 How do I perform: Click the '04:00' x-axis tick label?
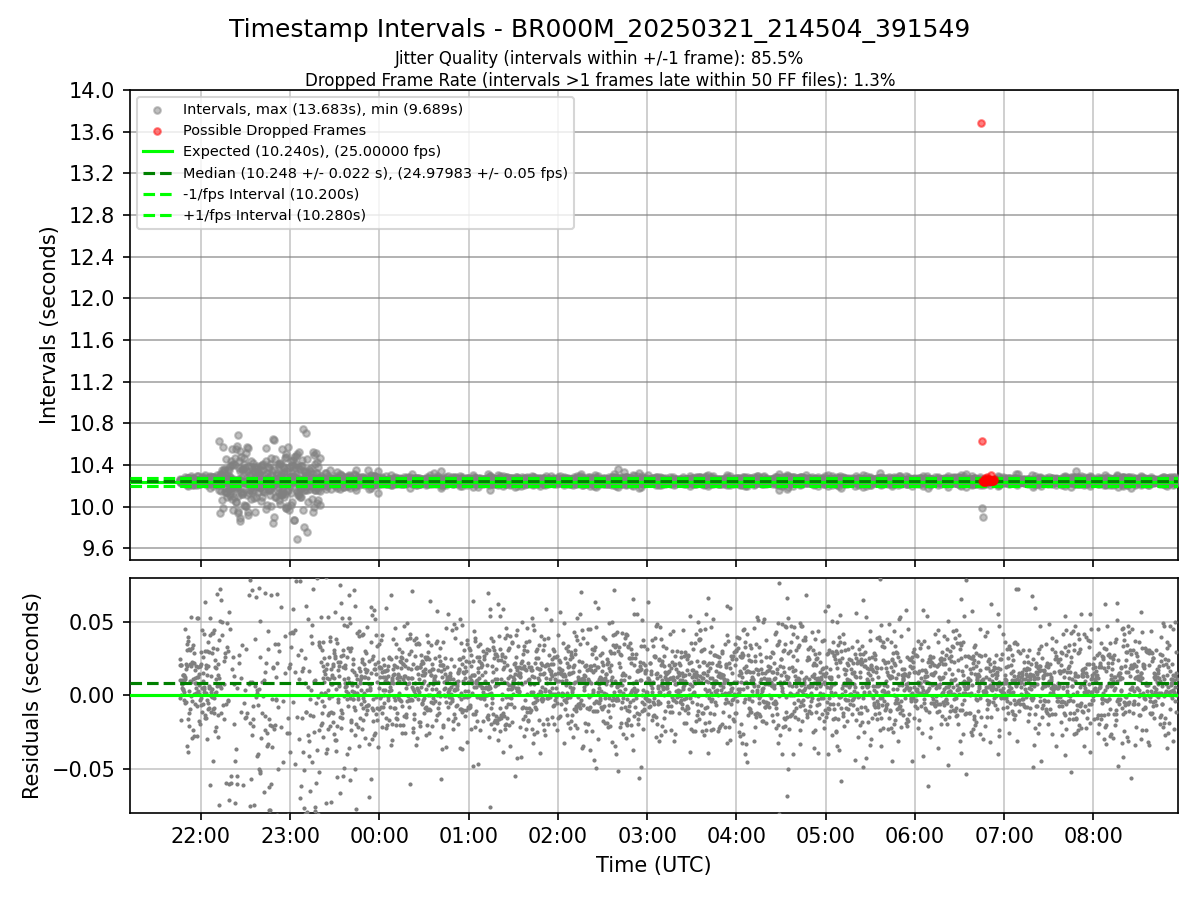[x=736, y=836]
